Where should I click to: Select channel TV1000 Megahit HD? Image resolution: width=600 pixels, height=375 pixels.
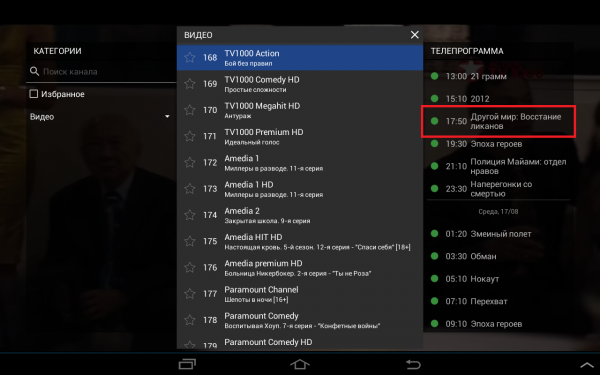pyautogui.click(x=300, y=110)
